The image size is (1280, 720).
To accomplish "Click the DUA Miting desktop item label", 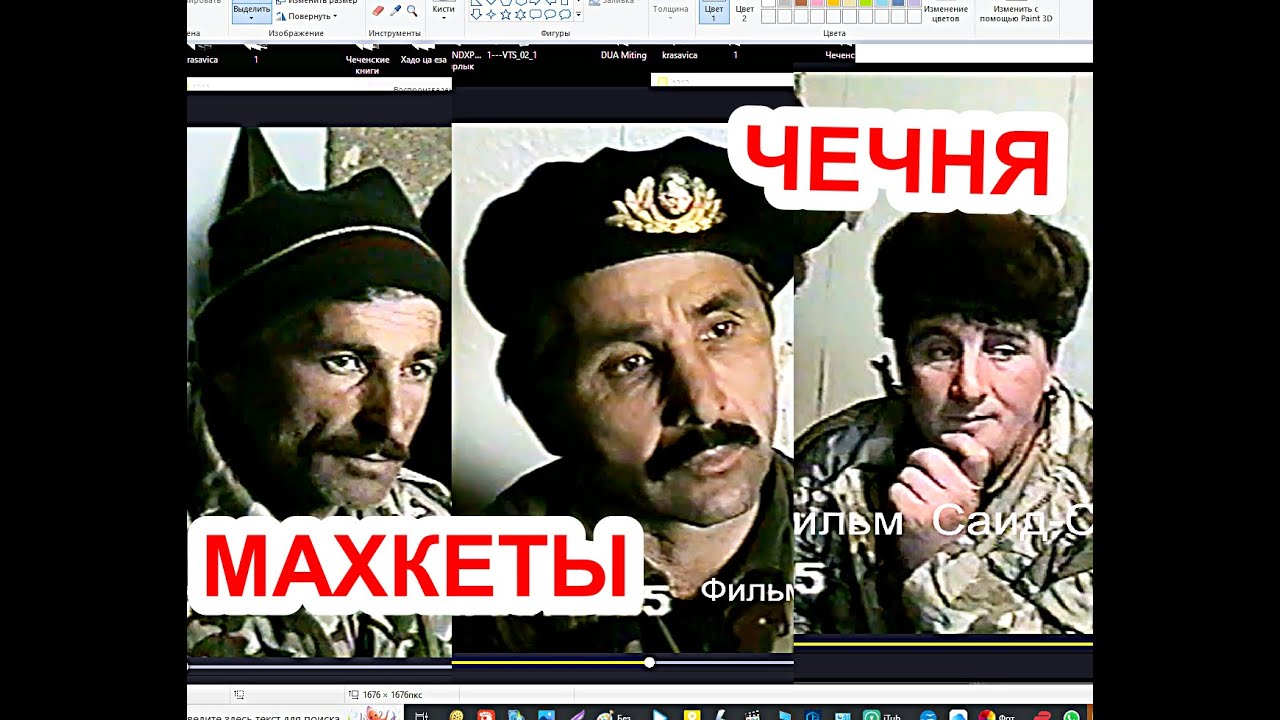I will [x=624, y=55].
